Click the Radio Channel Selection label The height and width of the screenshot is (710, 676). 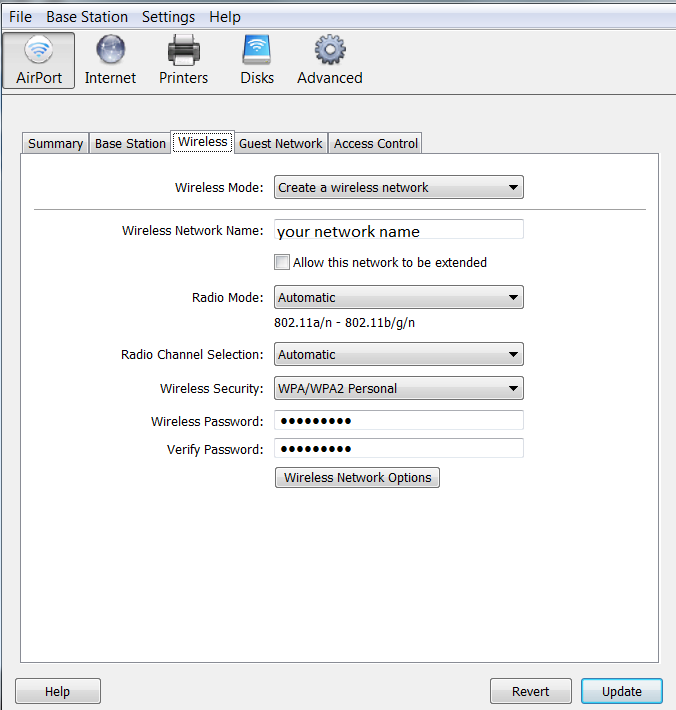coord(192,355)
